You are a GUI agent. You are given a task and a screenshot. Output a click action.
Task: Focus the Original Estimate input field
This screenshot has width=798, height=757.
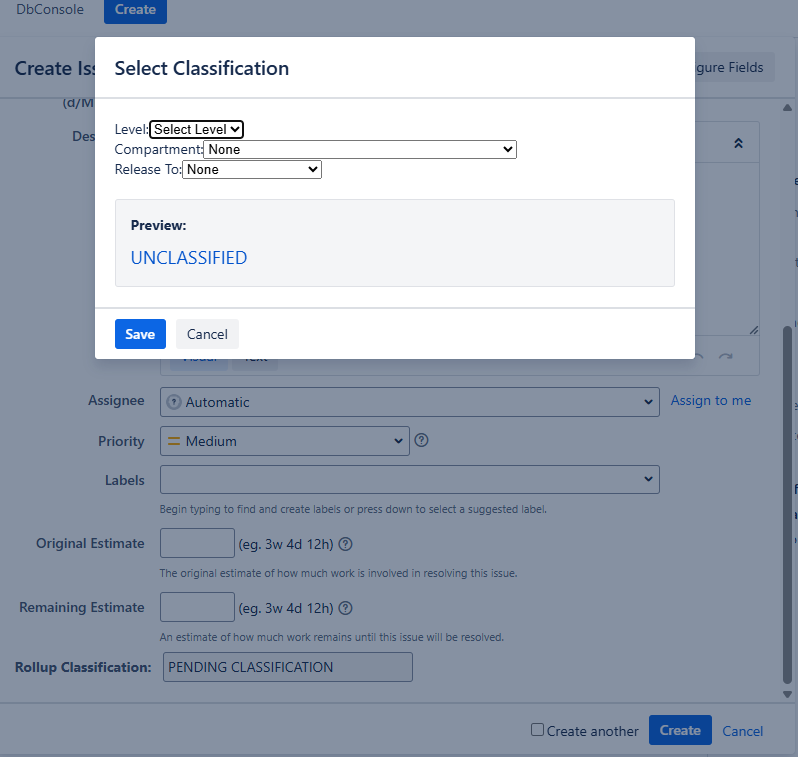pos(197,544)
